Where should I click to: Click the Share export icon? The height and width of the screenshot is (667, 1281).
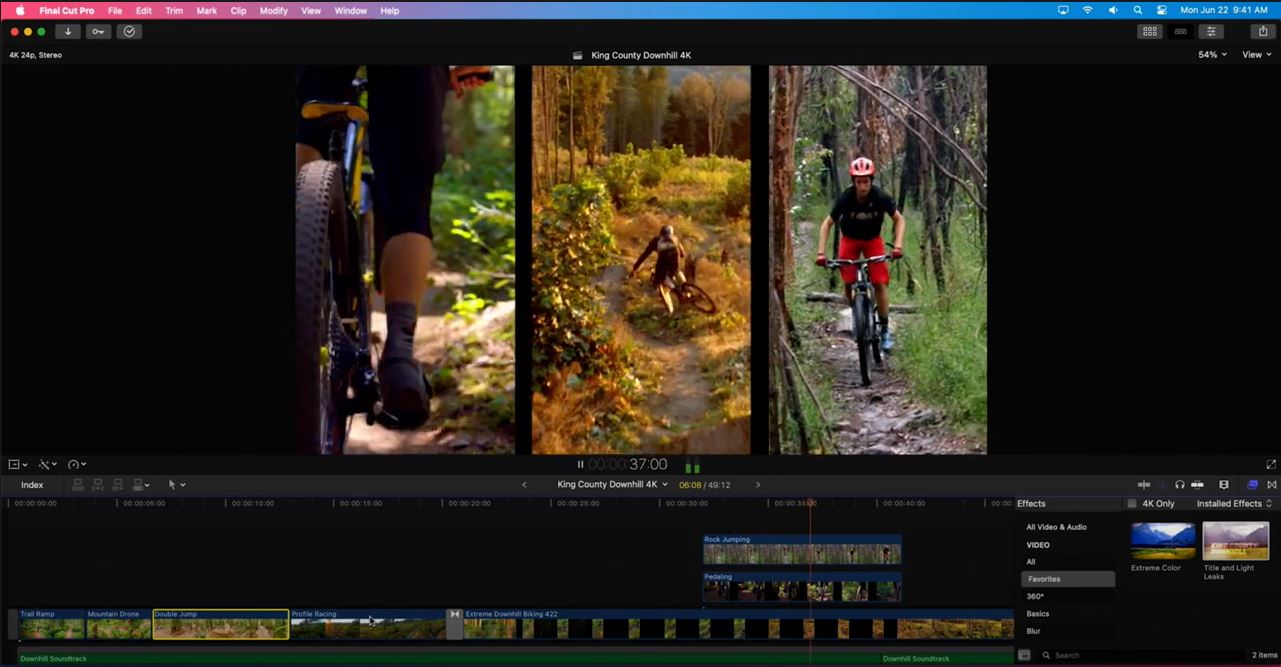tap(1264, 32)
